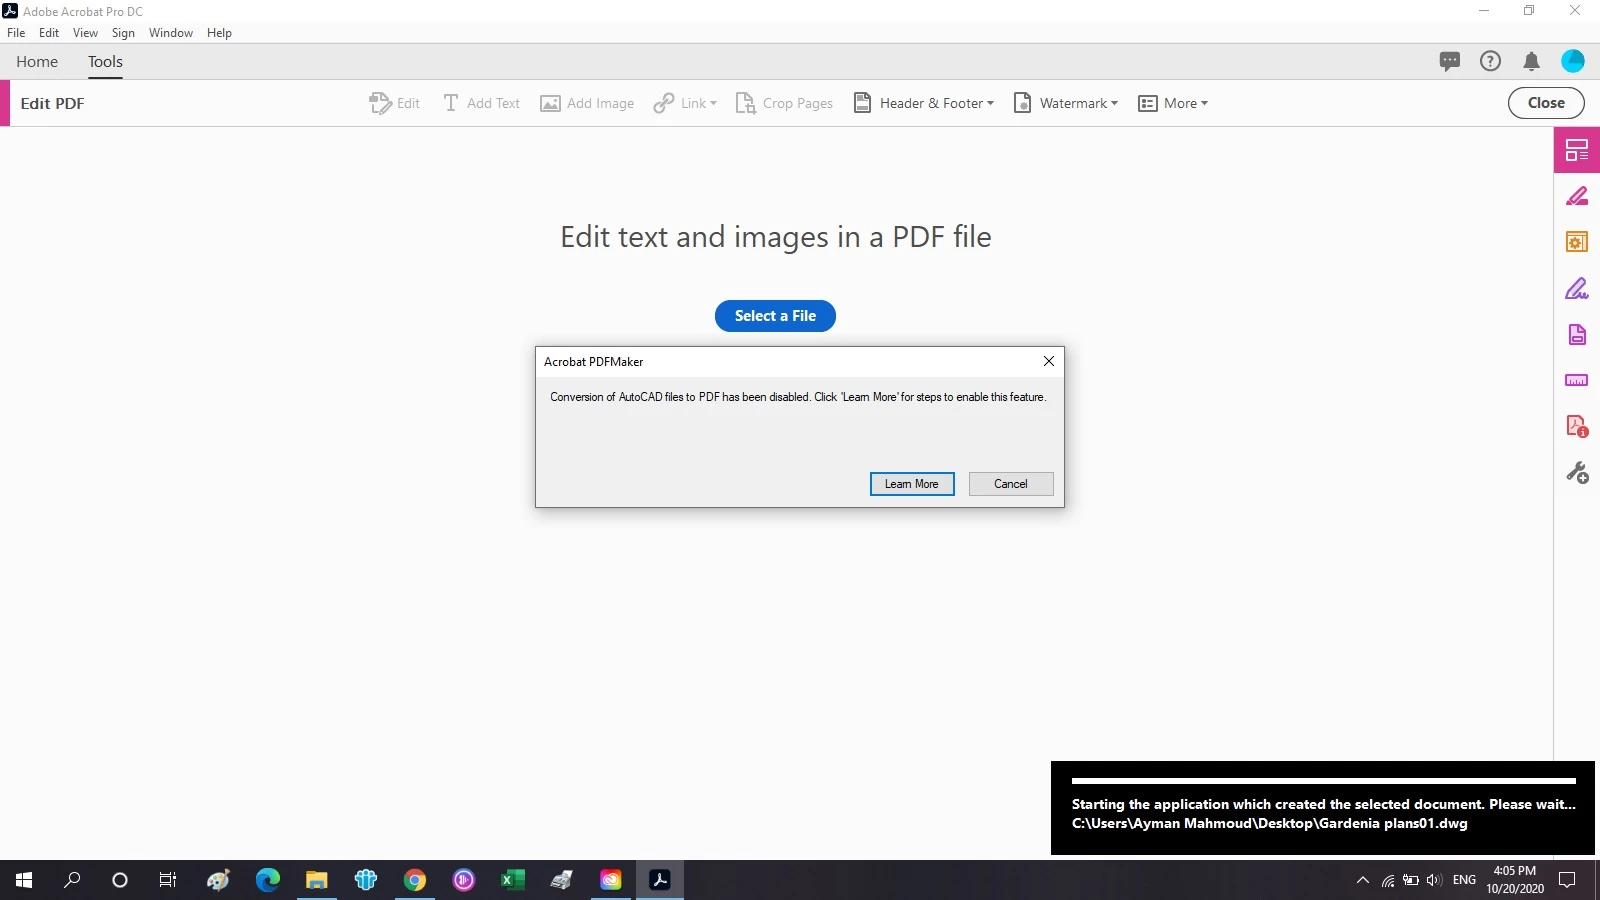Open the clock showing 4:05 PM
1600x900 pixels.
click(1514, 880)
